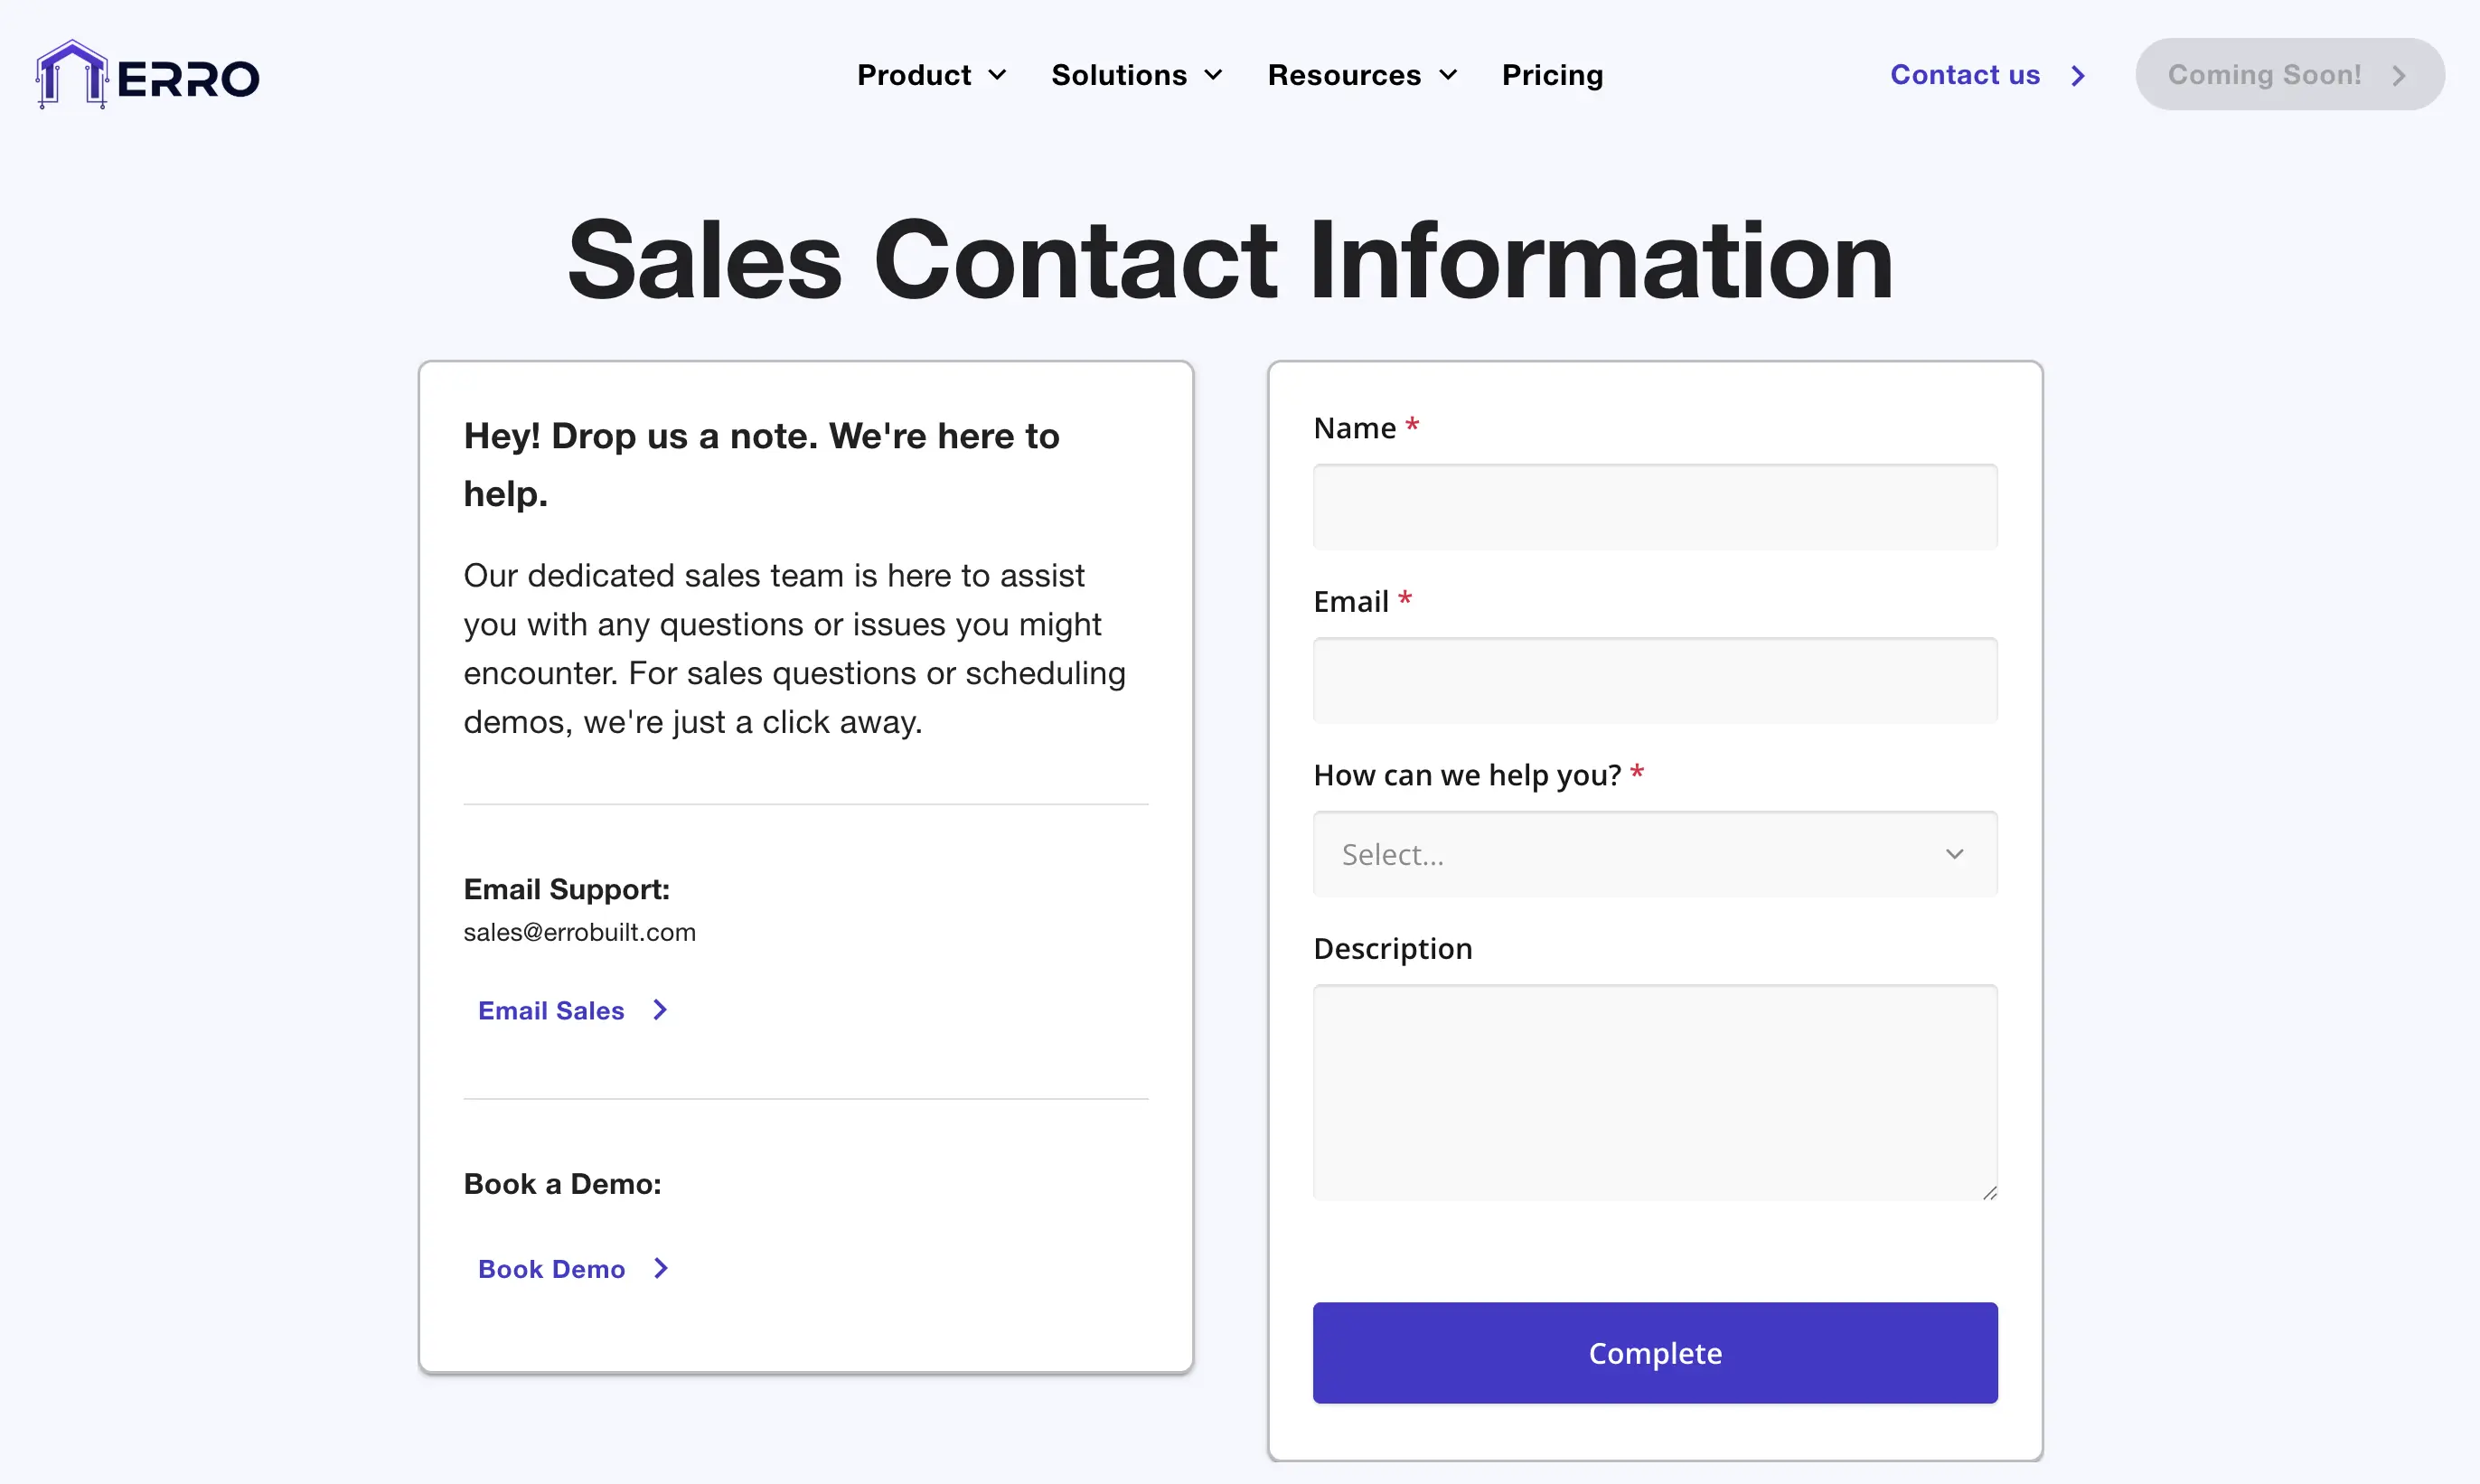Click the Book Demo link
Viewport: 2480px width, 1484px height.
tap(551, 1268)
